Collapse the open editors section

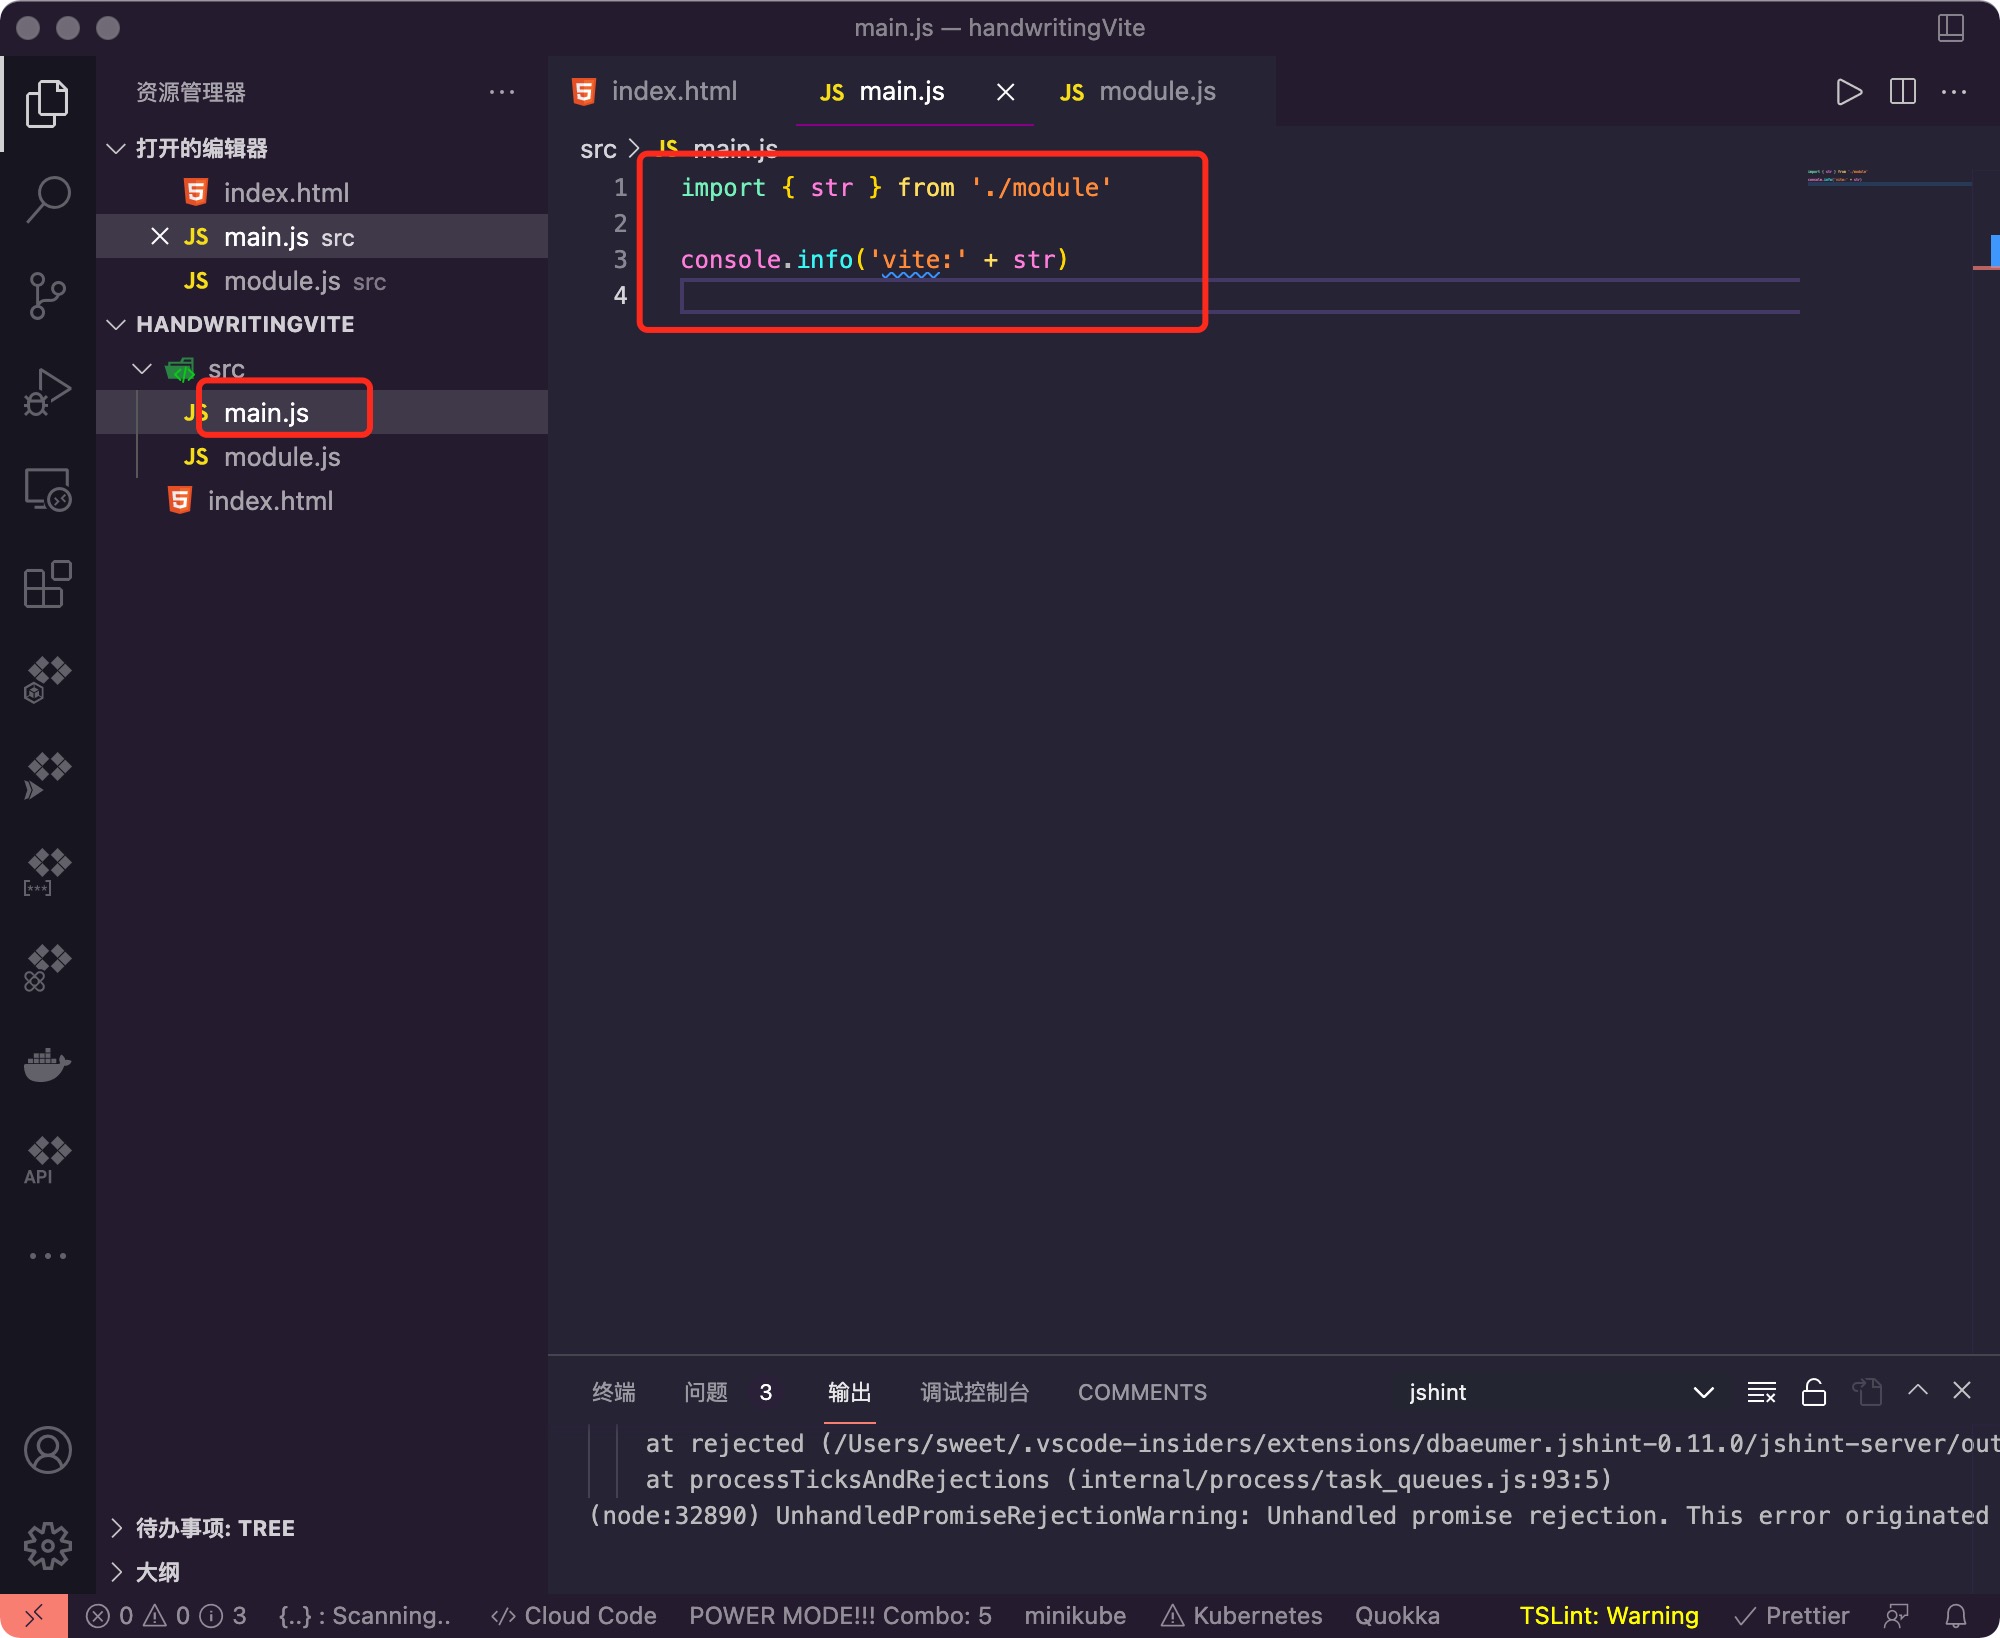tap(116, 148)
